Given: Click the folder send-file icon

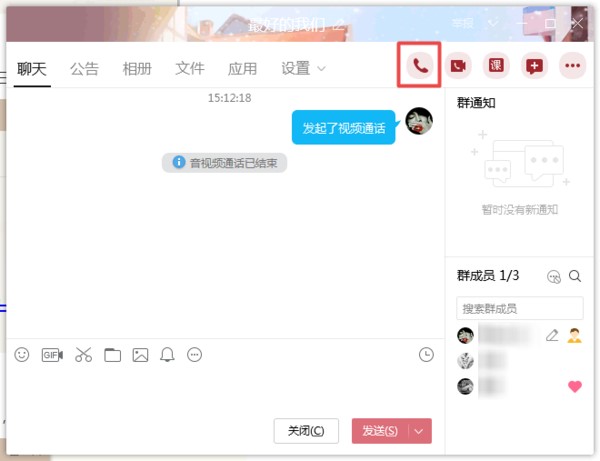Looking at the screenshot, I should click(112, 355).
